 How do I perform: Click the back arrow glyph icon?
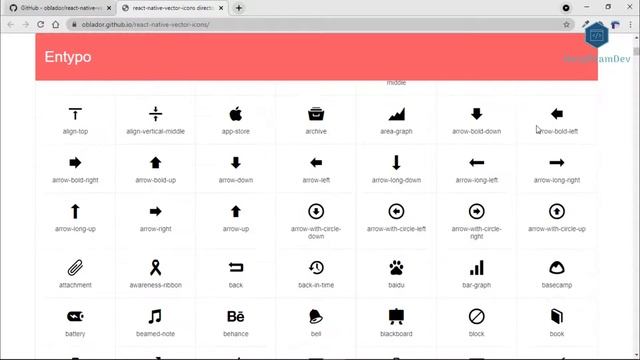point(236,267)
